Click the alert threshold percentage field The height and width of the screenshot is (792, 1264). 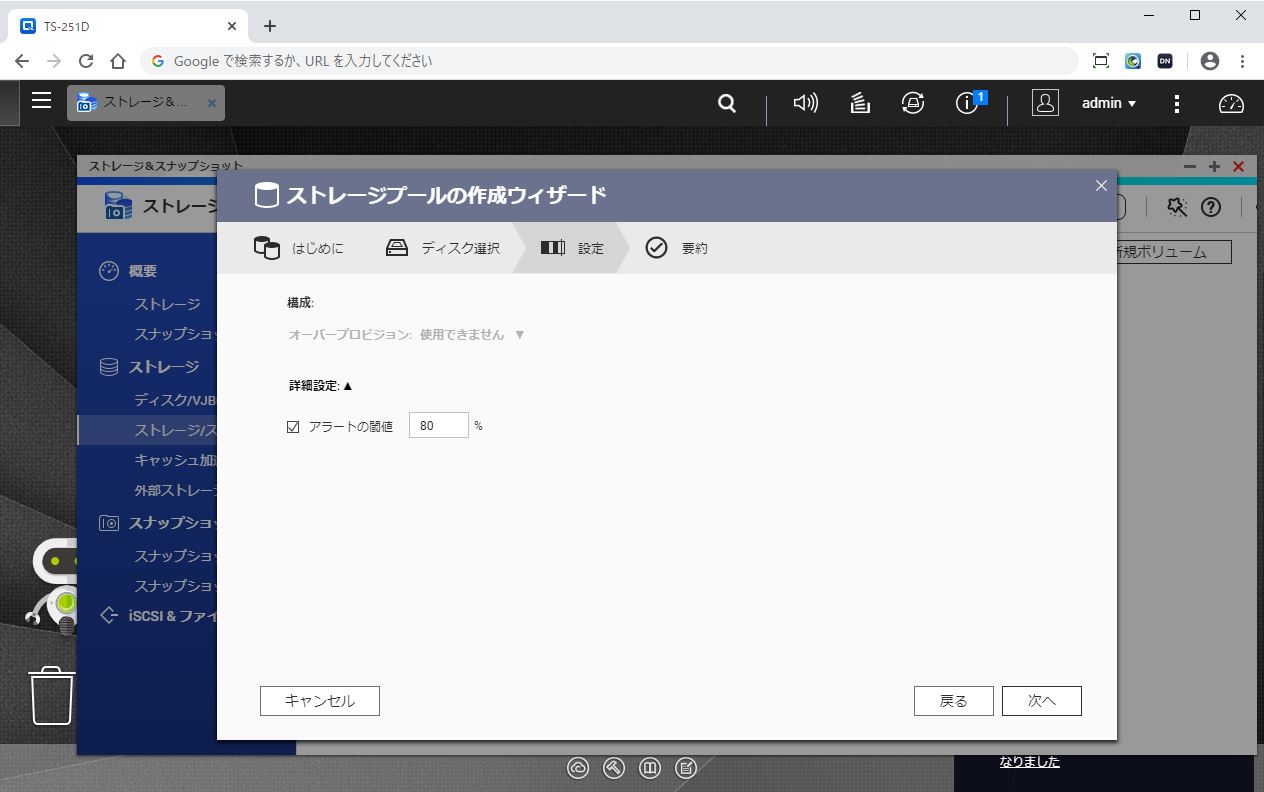[438, 426]
